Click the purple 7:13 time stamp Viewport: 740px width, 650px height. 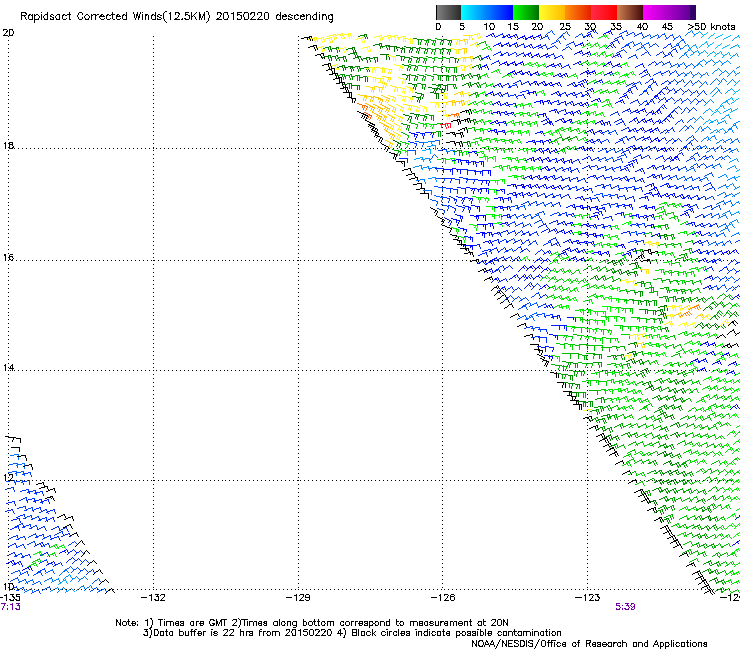10,607
